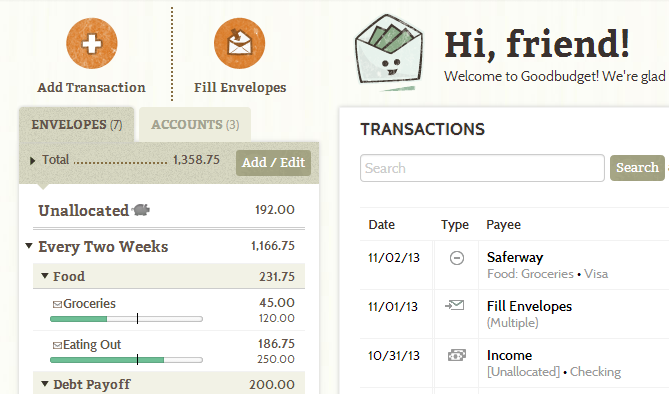Screen dimensions: 669x394
Task: Open the Saferway transaction entry
Action: click(x=515, y=257)
